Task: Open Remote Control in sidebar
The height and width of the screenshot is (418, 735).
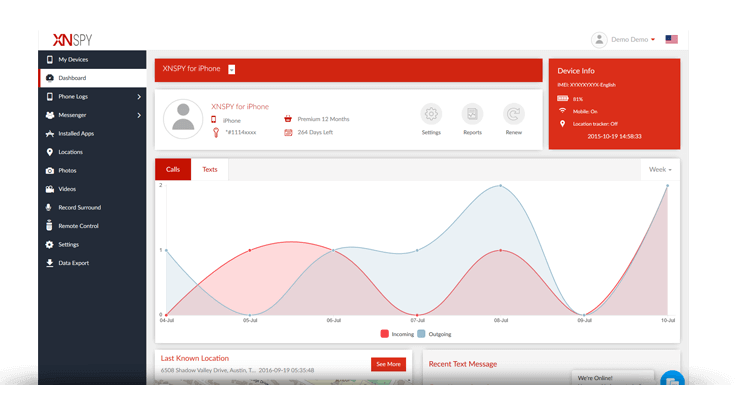Action: [92, 226]
